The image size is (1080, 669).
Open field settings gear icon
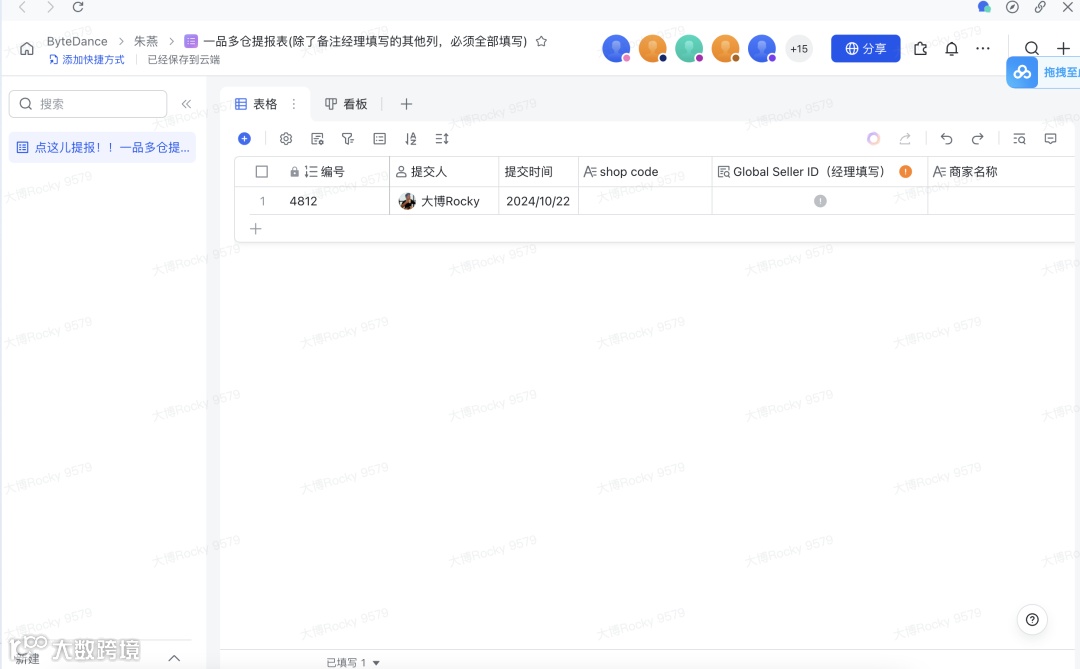tap(286, 138)
